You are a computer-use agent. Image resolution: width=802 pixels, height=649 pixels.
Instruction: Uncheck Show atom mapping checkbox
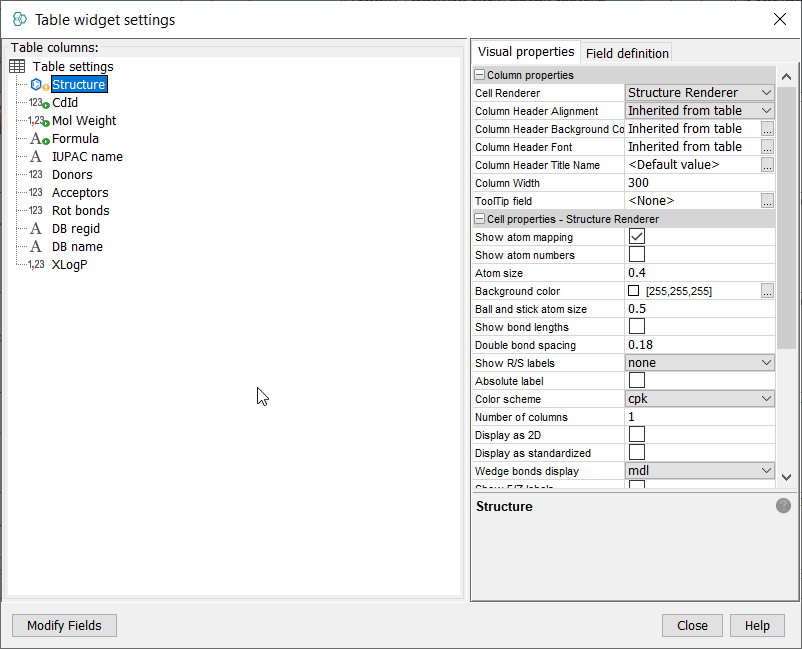(x=636, y=237)
